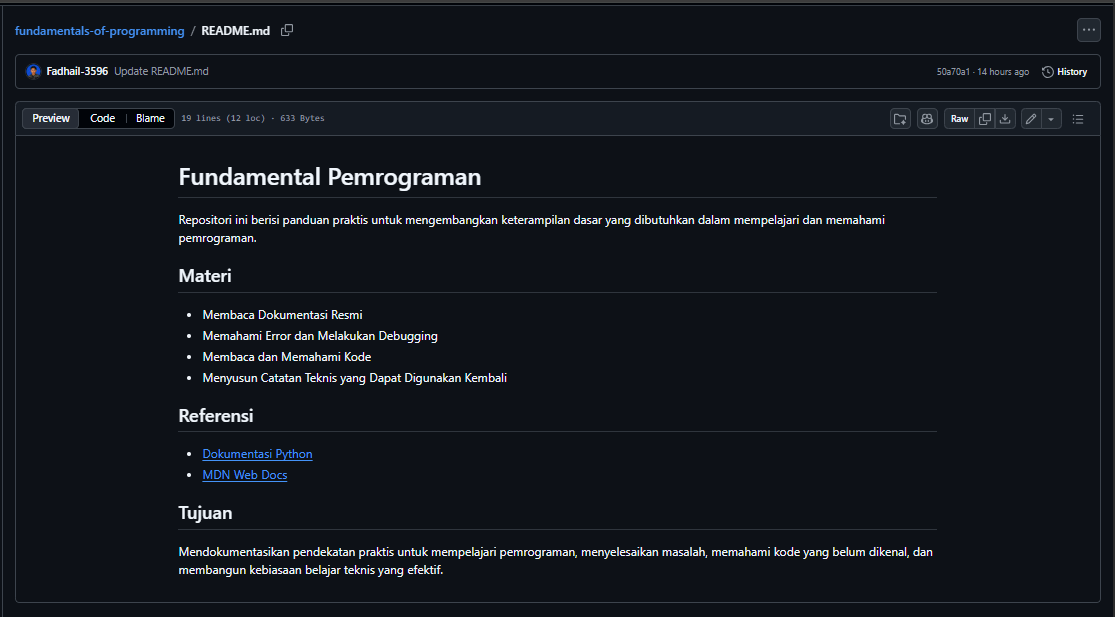This screenshot has width=1115, height=617.
Task: Open the more file actions menu
Action: (1089, 30)
